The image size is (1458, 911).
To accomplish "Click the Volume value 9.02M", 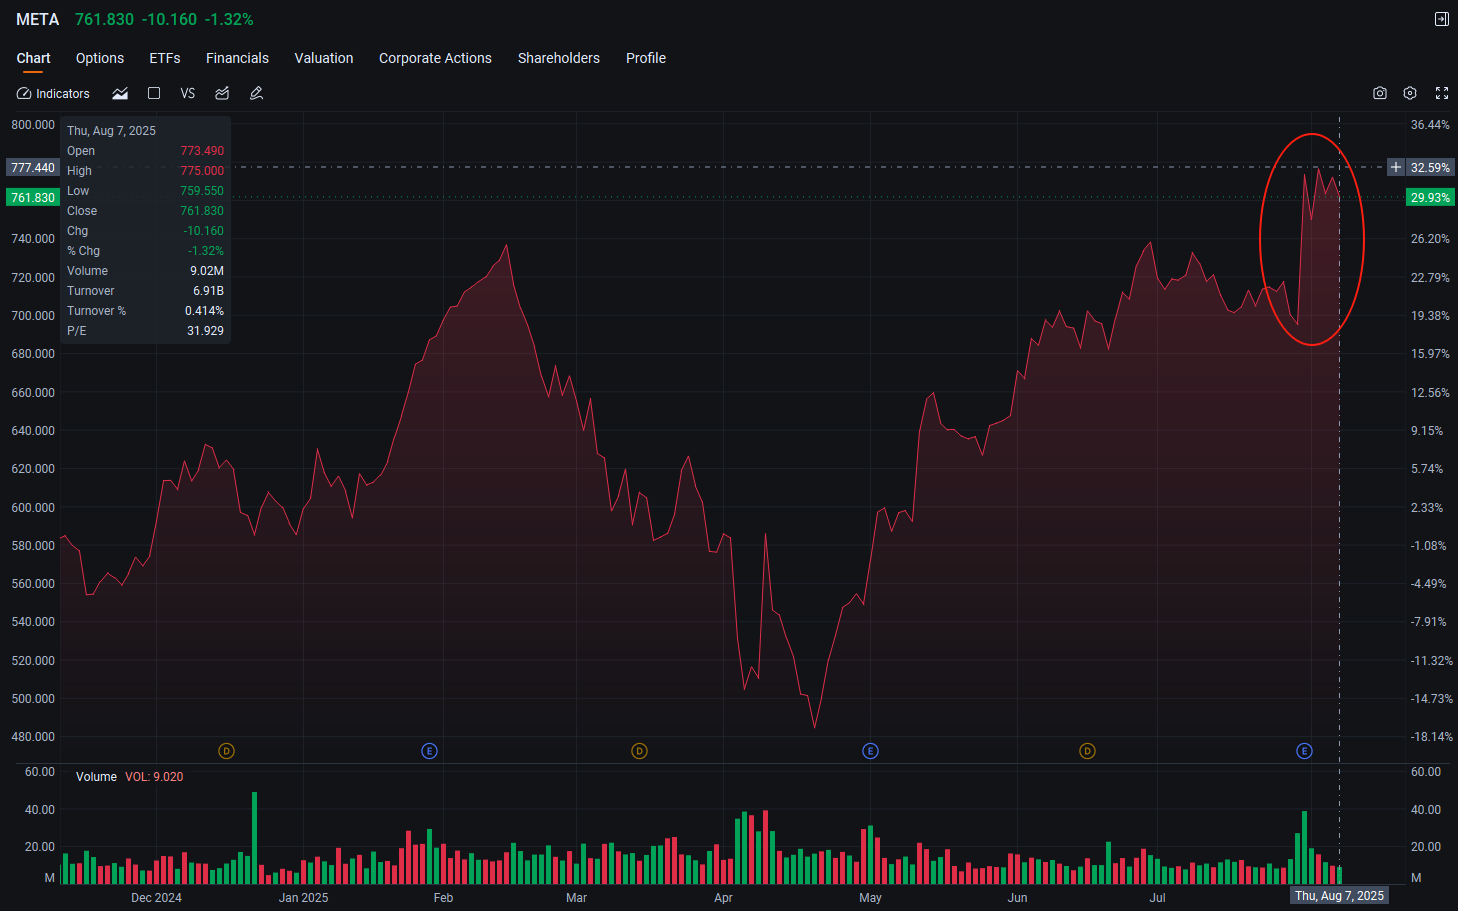I will (207, 271).
